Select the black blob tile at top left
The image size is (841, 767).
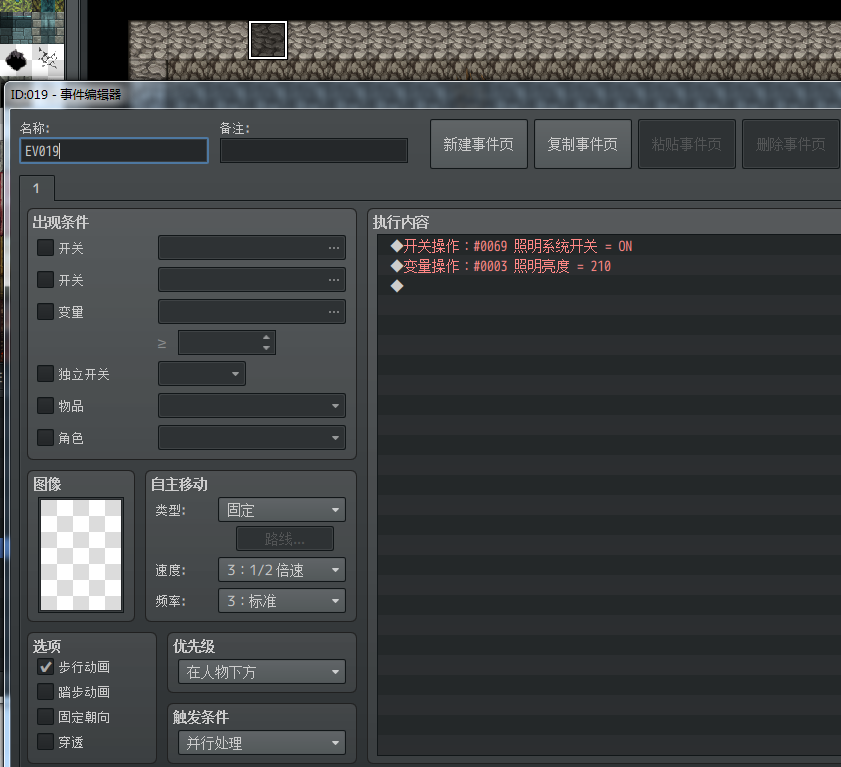click(x=16, y=60)
